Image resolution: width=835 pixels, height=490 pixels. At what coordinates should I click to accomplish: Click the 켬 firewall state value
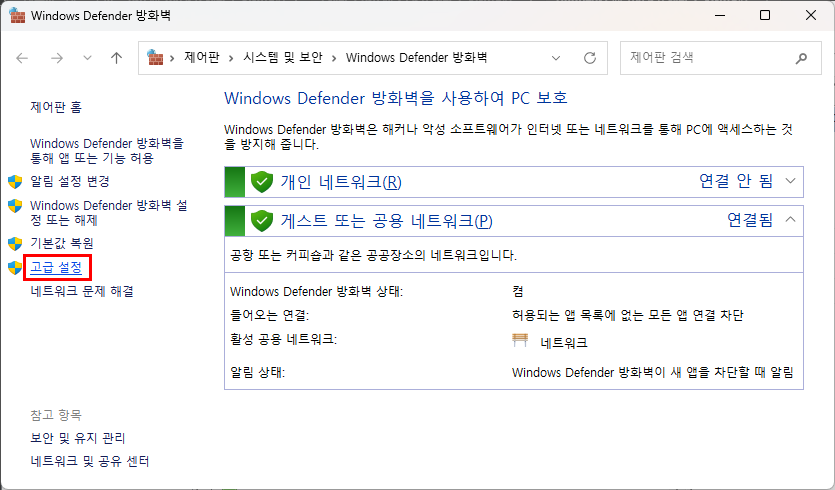(518, 291)
